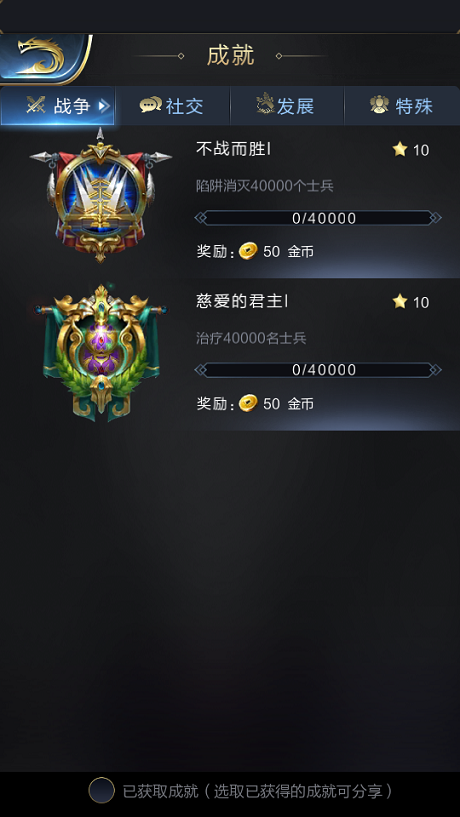Open the 慈爱的君主 laurel medal badge
The image size is (460, 817).
(101, 353)
